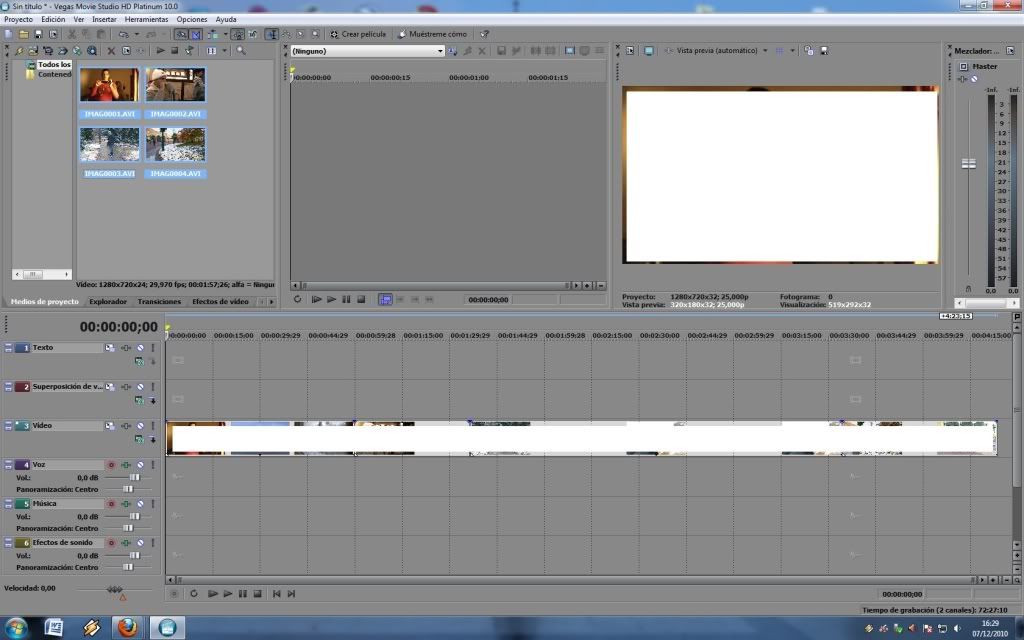Click Save snapshot to file icon in preview

824,50
